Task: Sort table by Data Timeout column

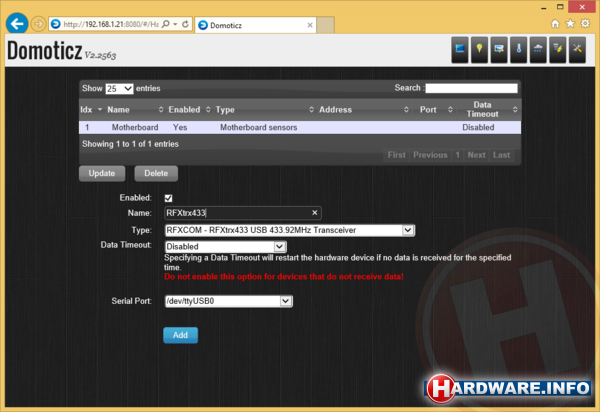Action: click(x=488, y=110)
